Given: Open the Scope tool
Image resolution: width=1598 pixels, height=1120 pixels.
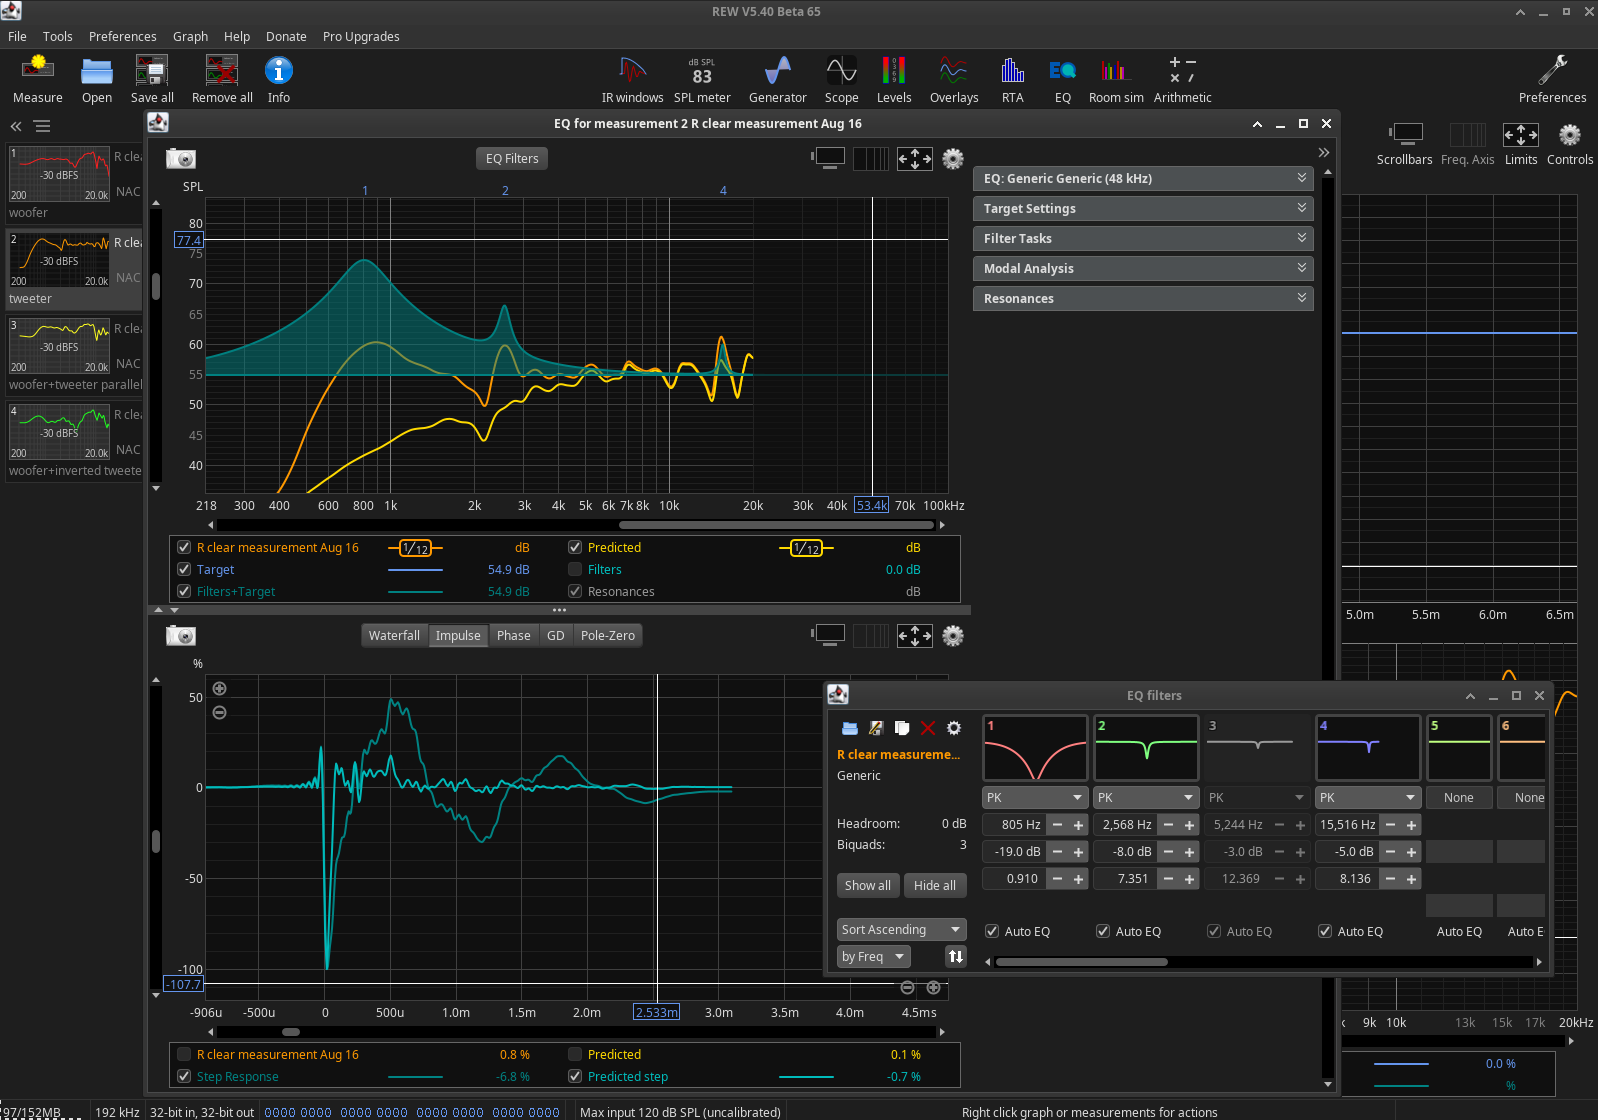Looking at the screenshot, I should click(x=841, y=78).
